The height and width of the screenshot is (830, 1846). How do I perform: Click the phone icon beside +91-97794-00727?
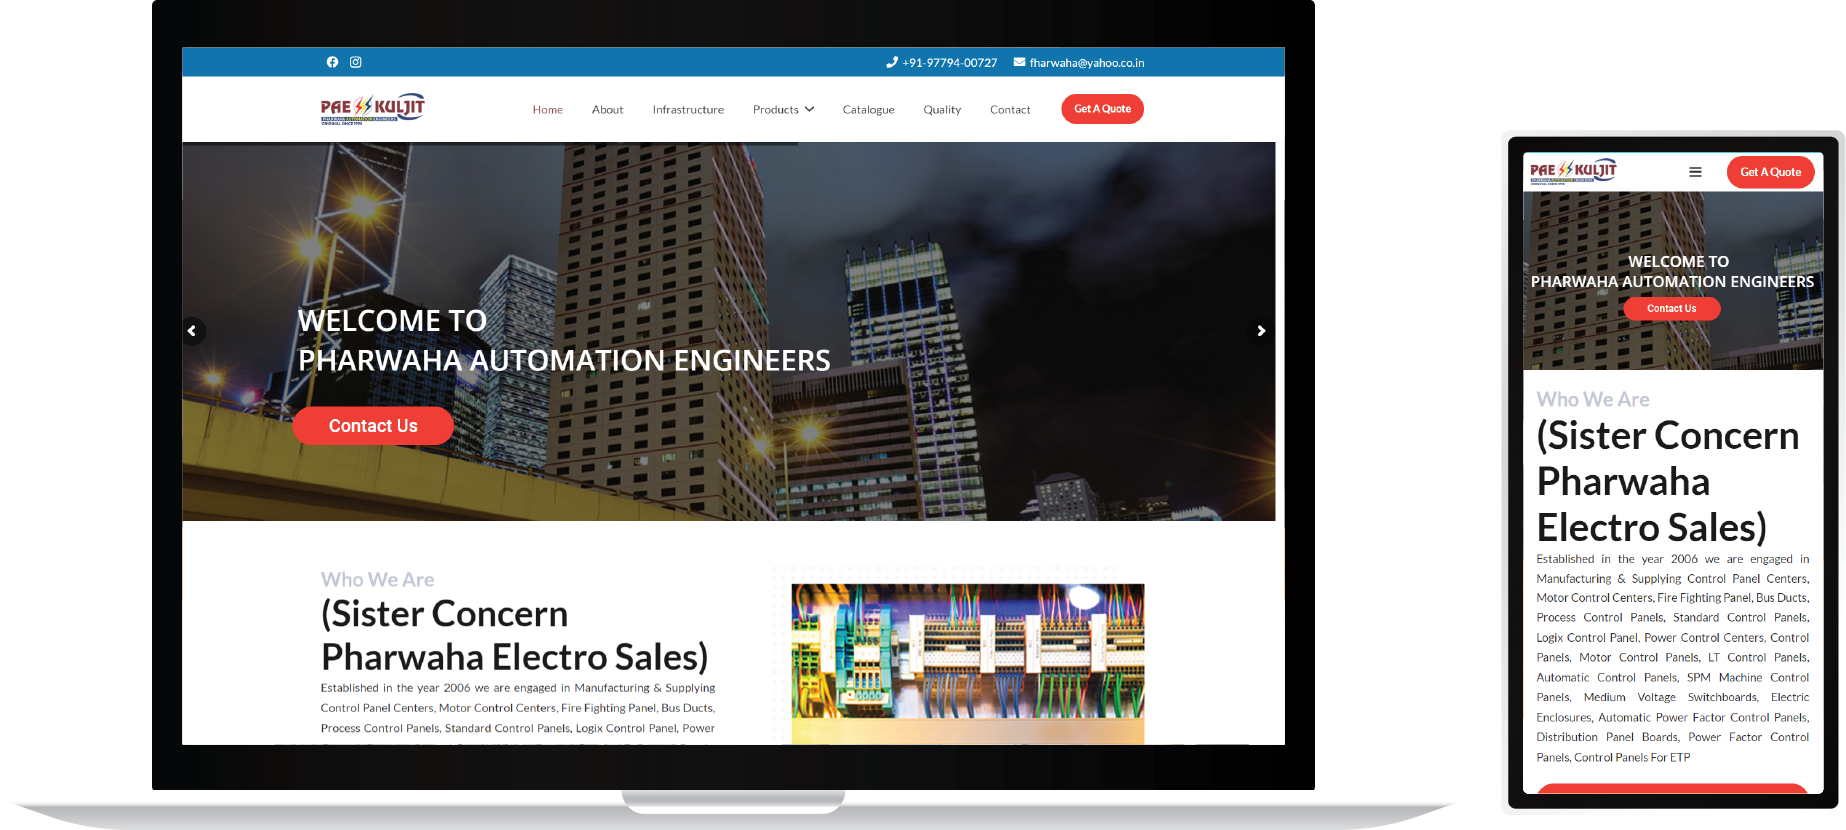[x=892, y=62]
